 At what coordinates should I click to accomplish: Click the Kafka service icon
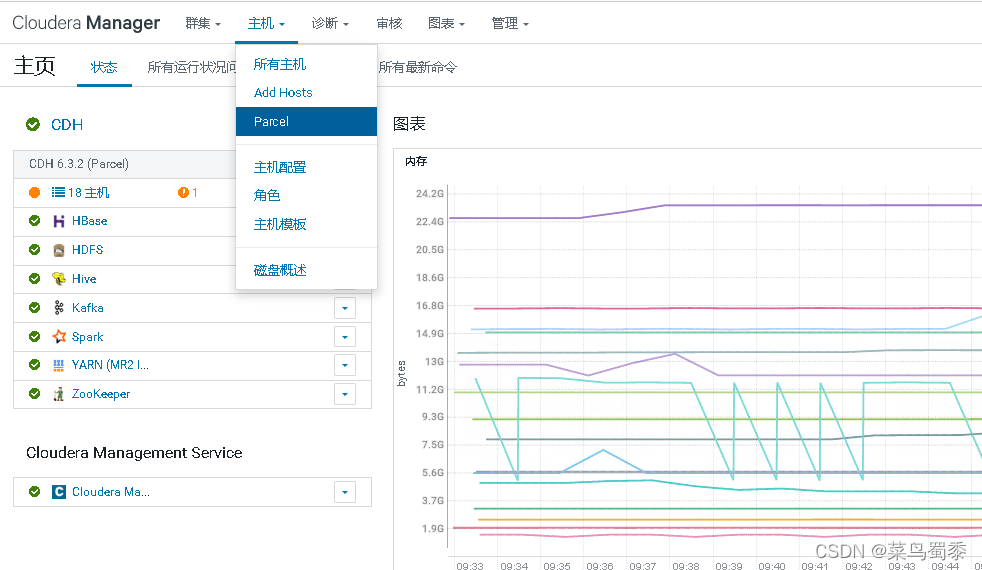59,308
